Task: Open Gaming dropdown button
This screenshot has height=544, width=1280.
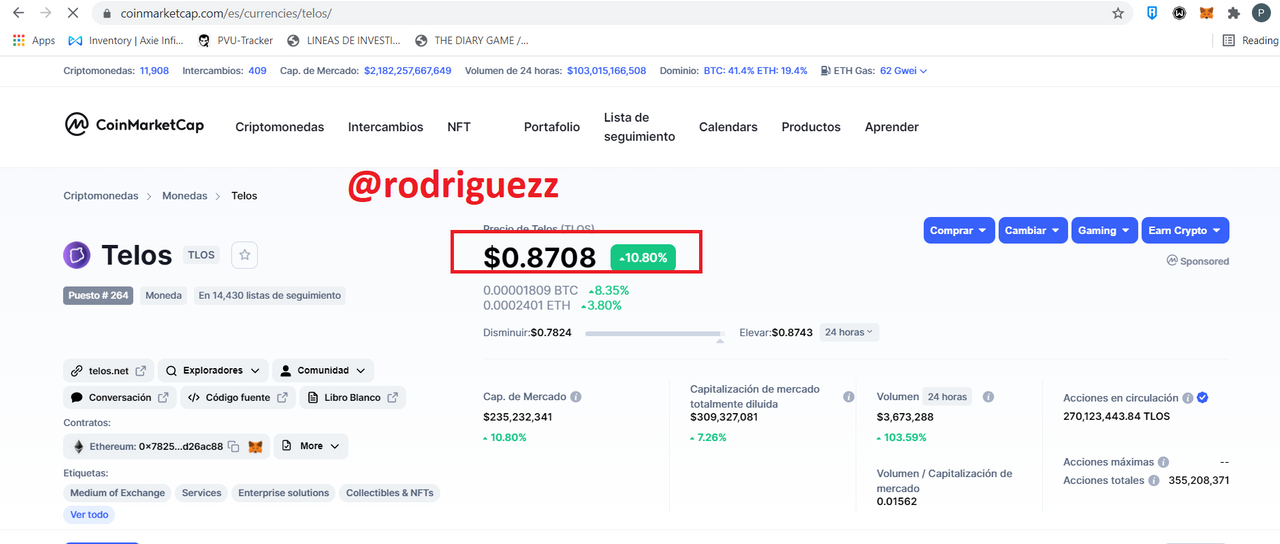Action: click(1105, 230)
